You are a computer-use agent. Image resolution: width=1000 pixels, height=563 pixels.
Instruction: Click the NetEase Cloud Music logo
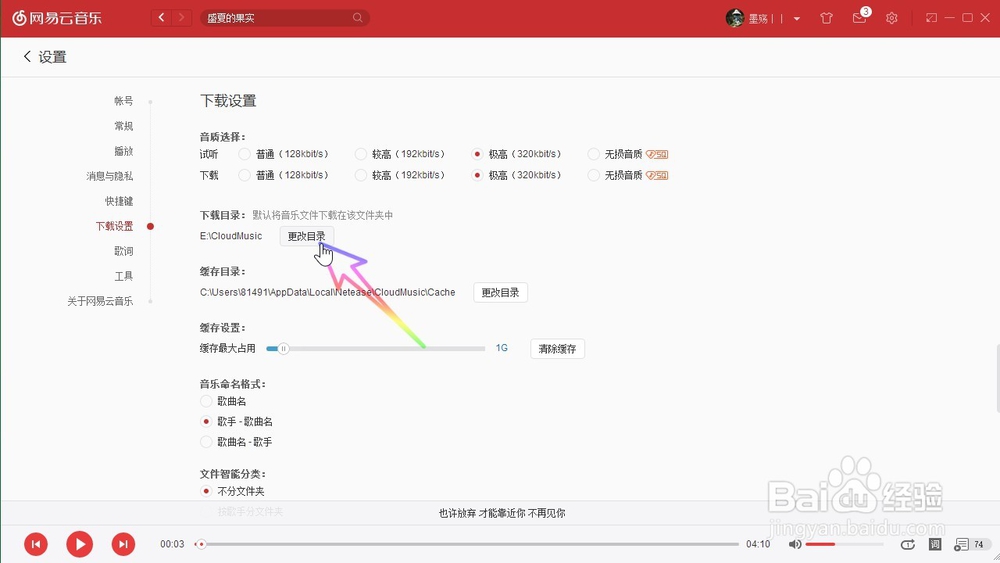tap(57, 18)
